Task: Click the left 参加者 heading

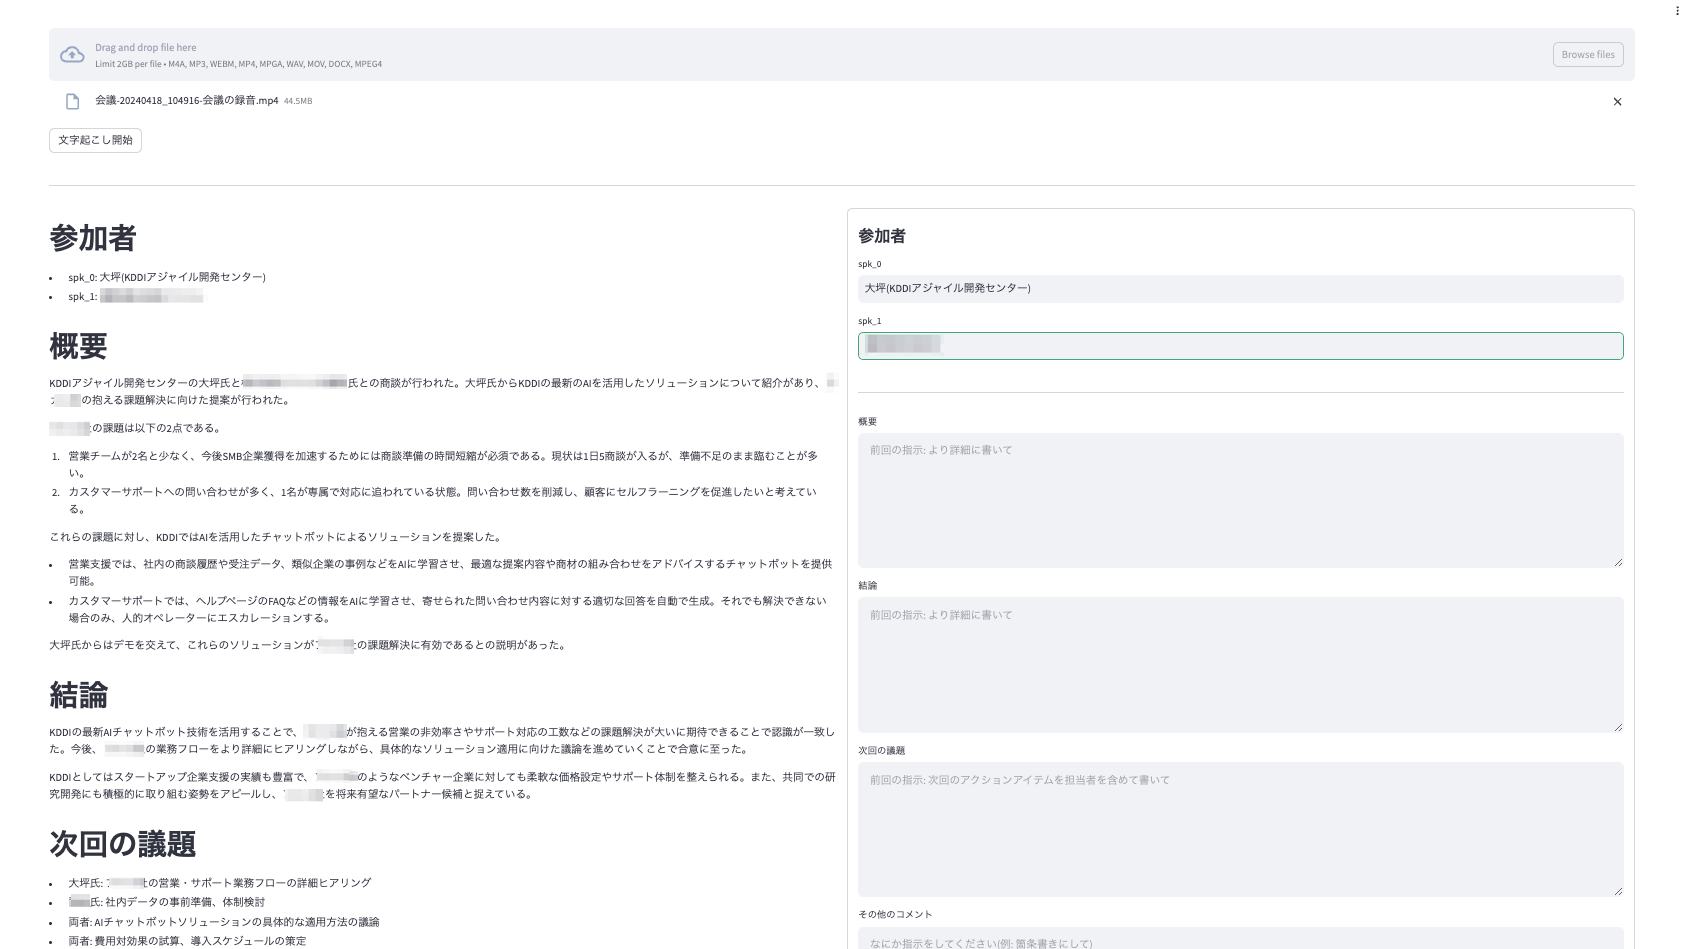Action: 92,238
